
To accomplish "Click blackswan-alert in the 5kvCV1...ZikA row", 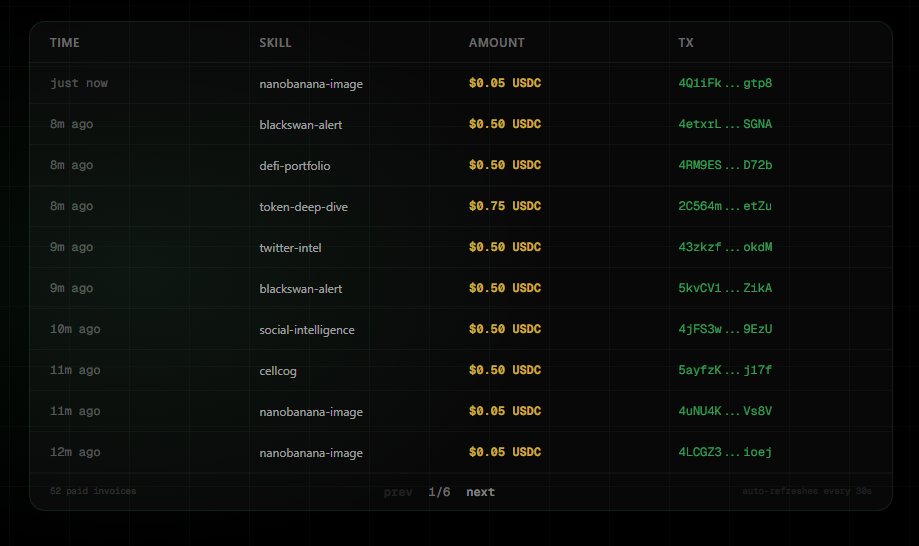I will [301, 289].
